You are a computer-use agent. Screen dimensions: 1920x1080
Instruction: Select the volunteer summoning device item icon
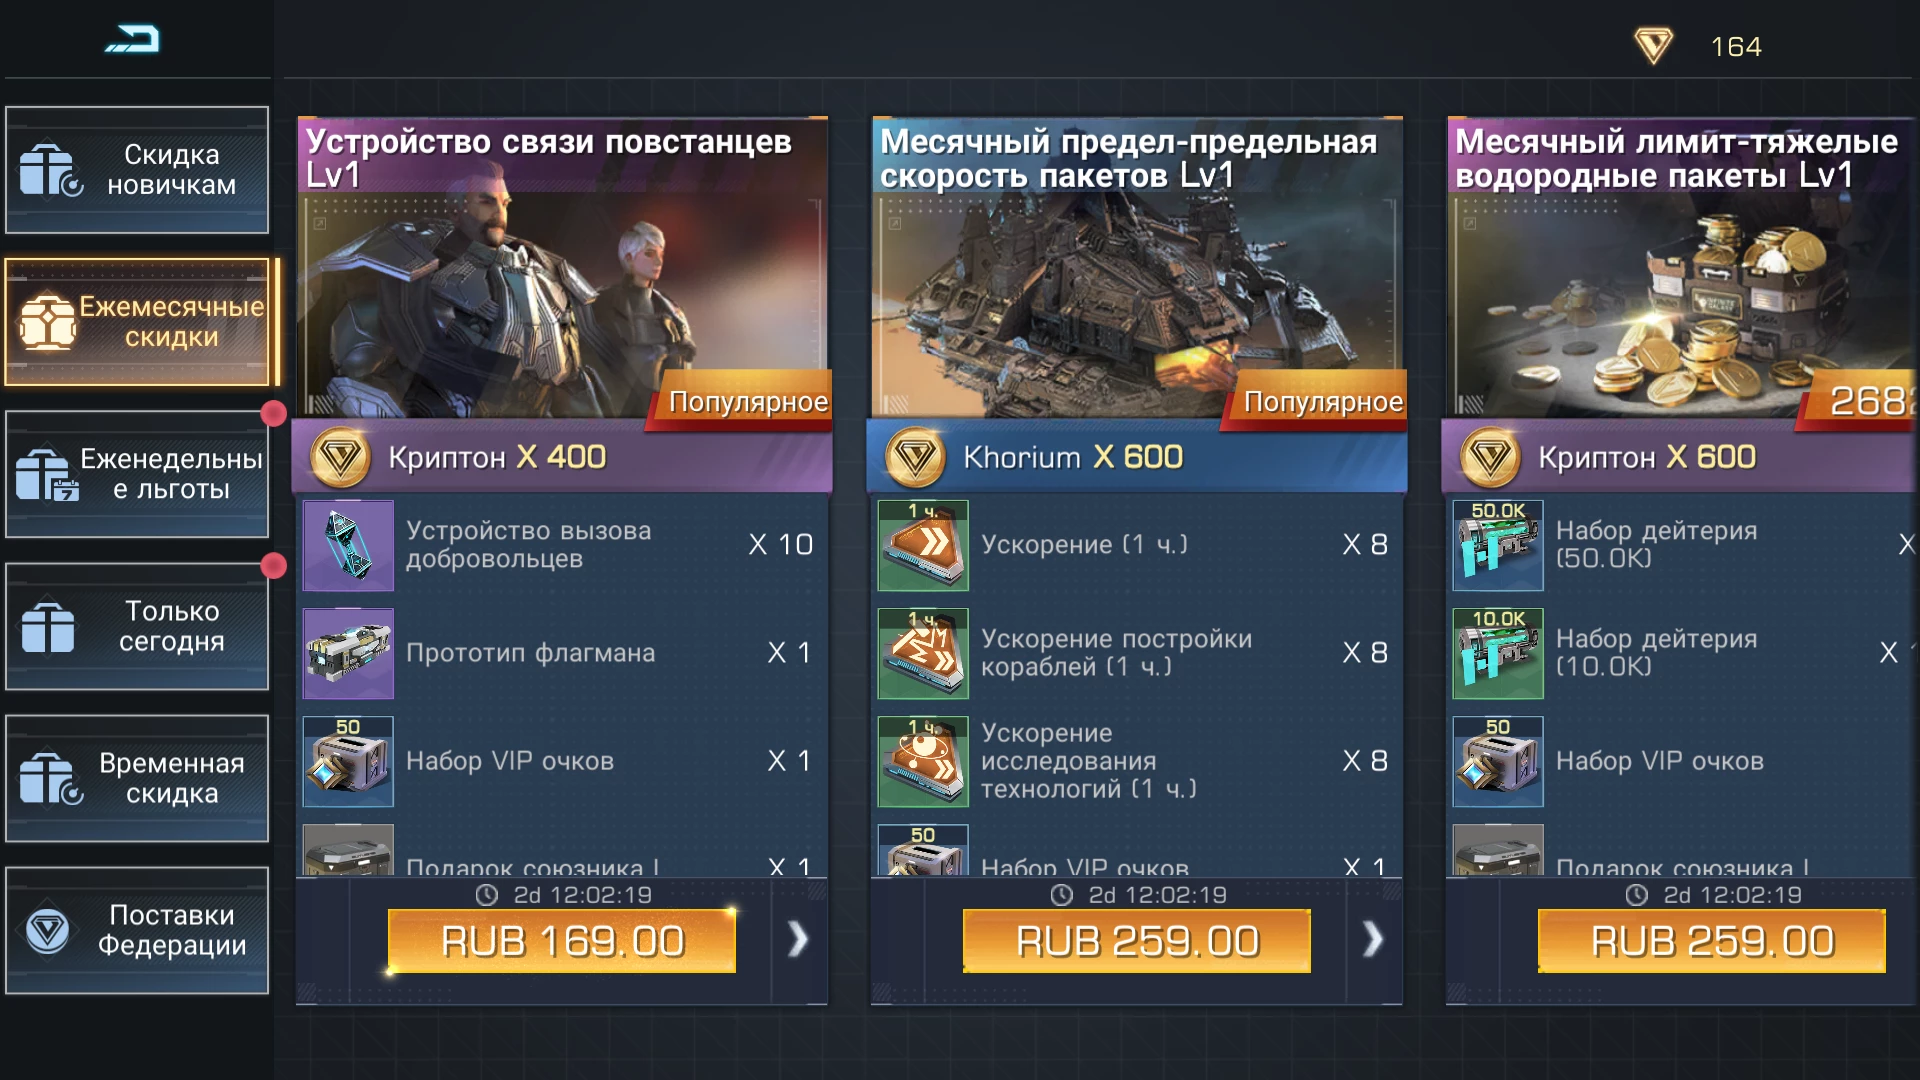pyautogui.click(x=348, y=545)
